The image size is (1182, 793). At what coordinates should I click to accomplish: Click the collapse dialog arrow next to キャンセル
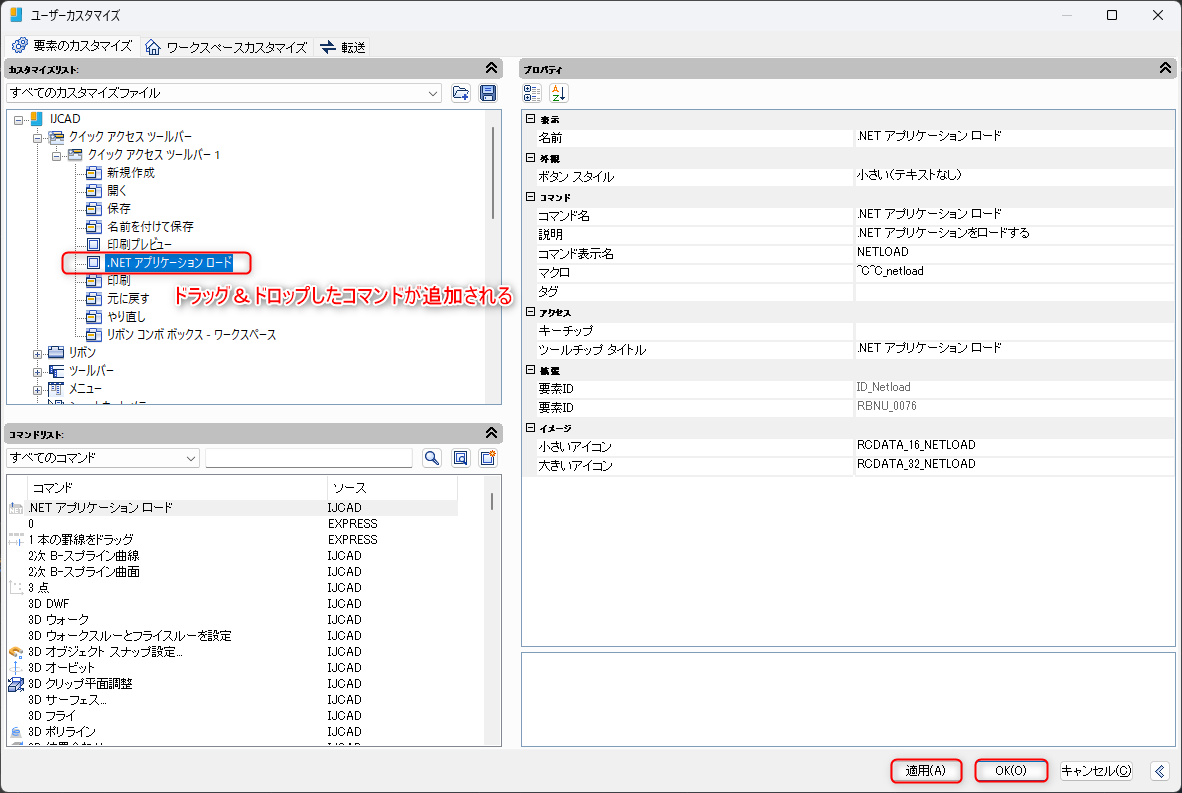click(1160, 770)
